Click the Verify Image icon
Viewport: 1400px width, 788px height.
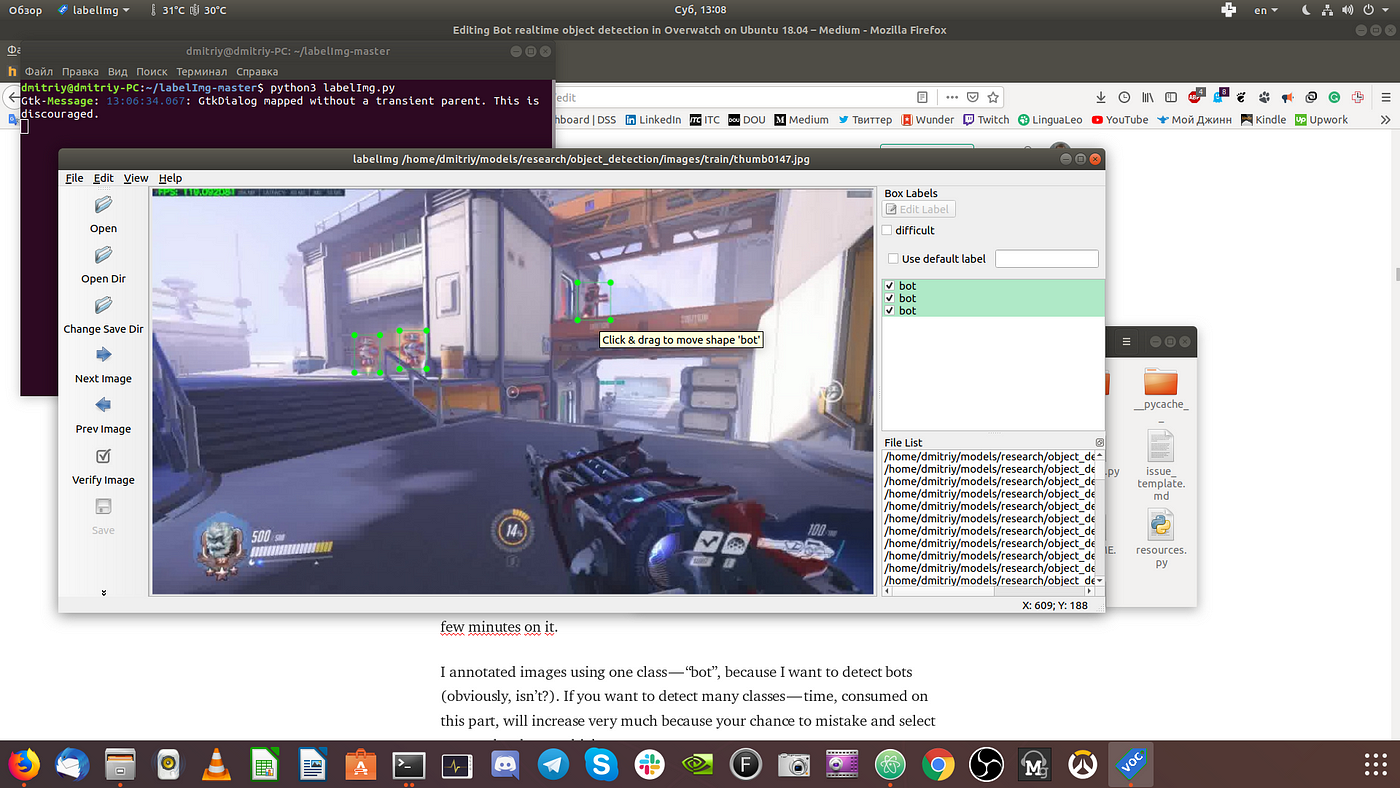[x=103, y=456]
